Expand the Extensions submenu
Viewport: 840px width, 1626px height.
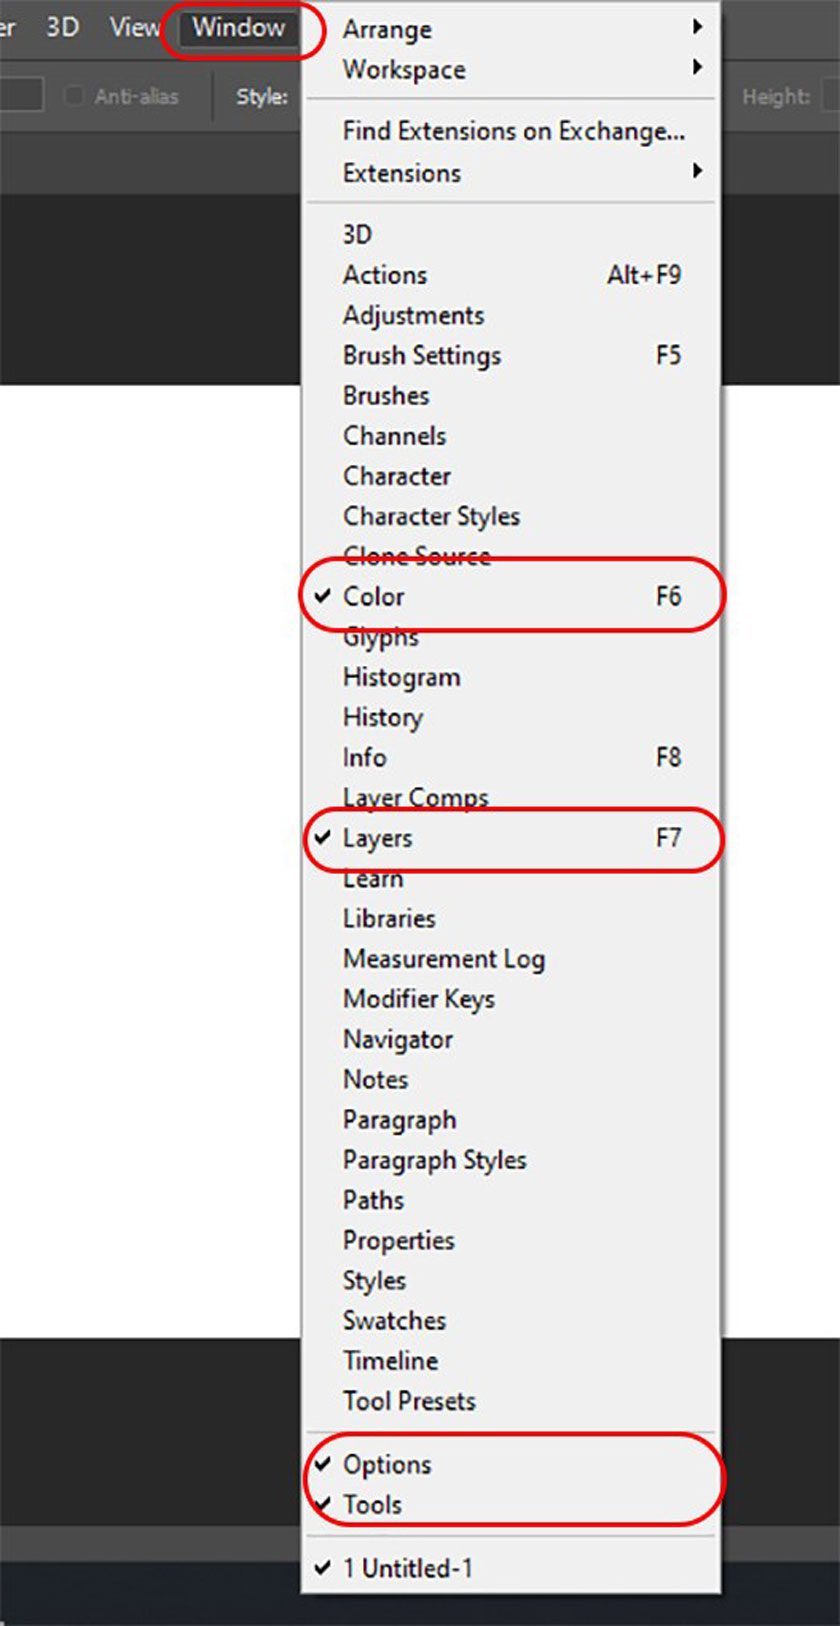510,172
